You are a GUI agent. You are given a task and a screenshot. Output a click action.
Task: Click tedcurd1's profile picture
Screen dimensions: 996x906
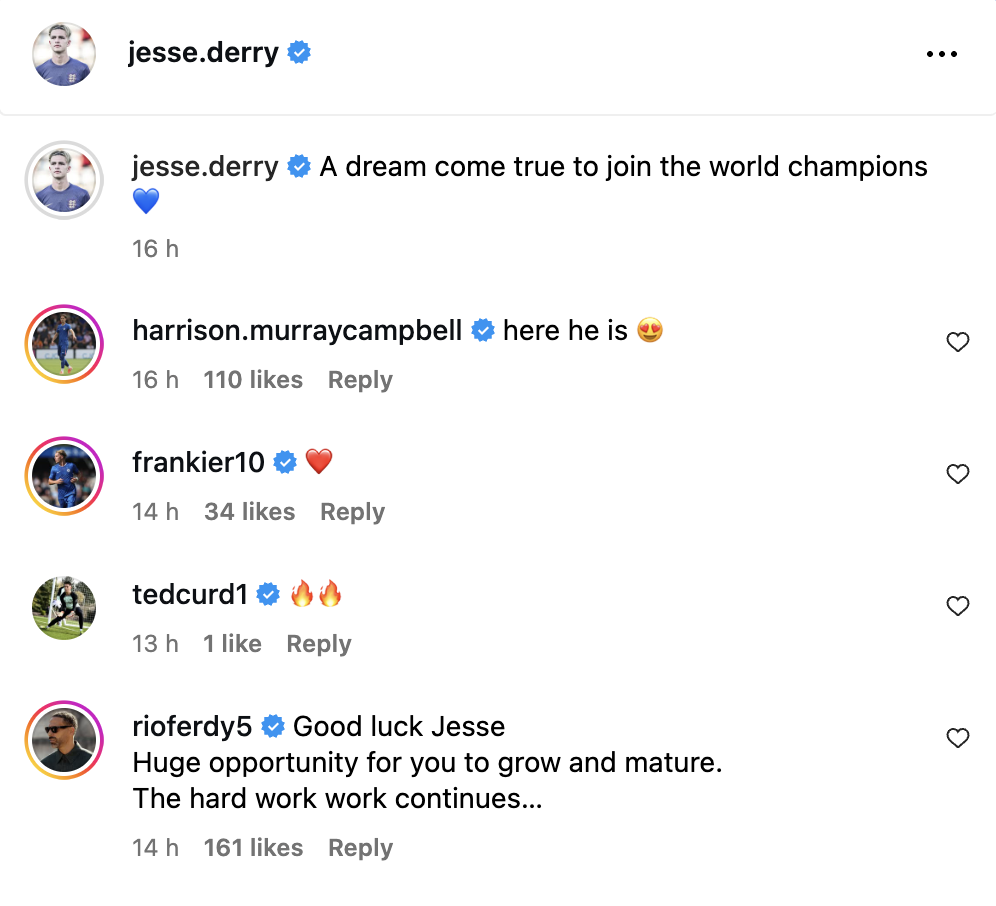64,607
